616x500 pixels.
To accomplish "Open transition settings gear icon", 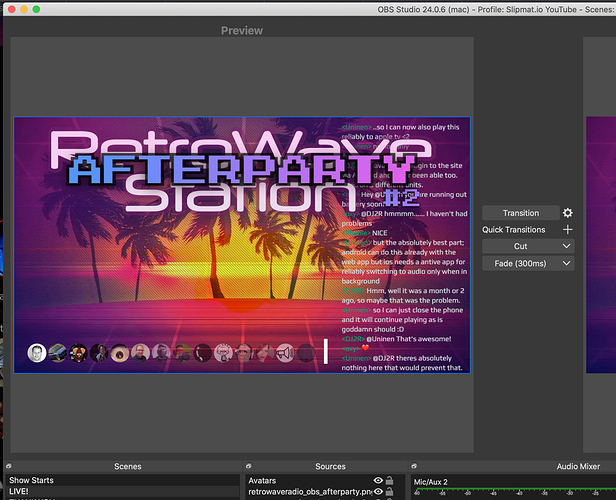I will (568, 213).
